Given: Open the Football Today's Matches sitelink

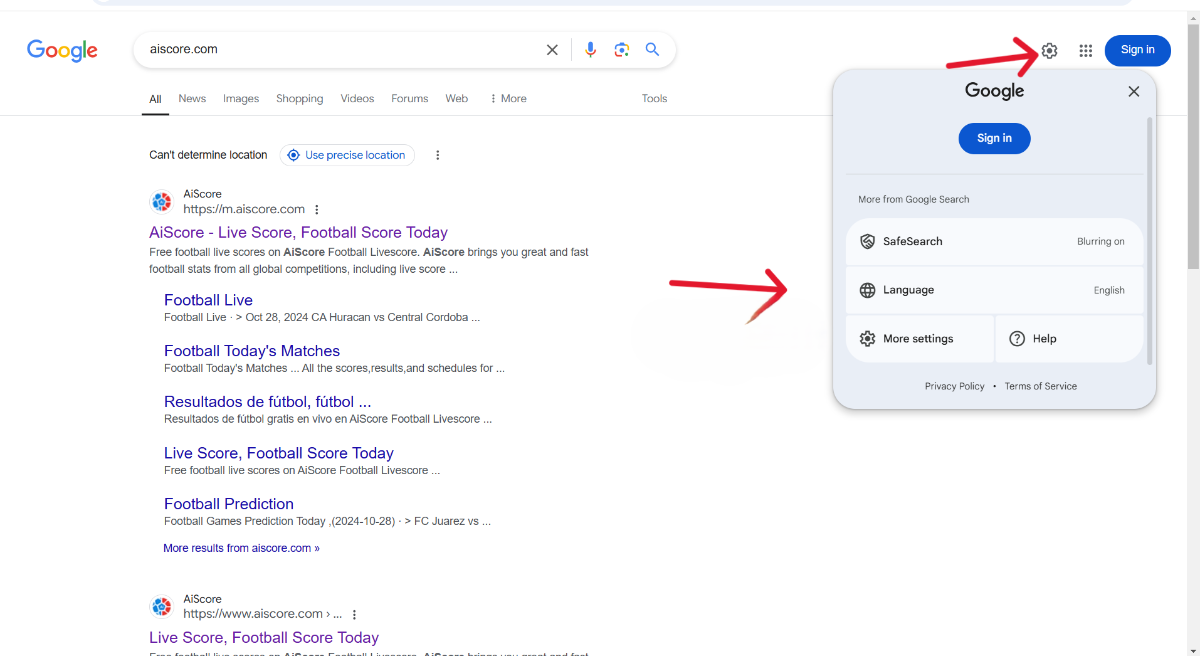Looking at the screenshot, I should (252, 351).
